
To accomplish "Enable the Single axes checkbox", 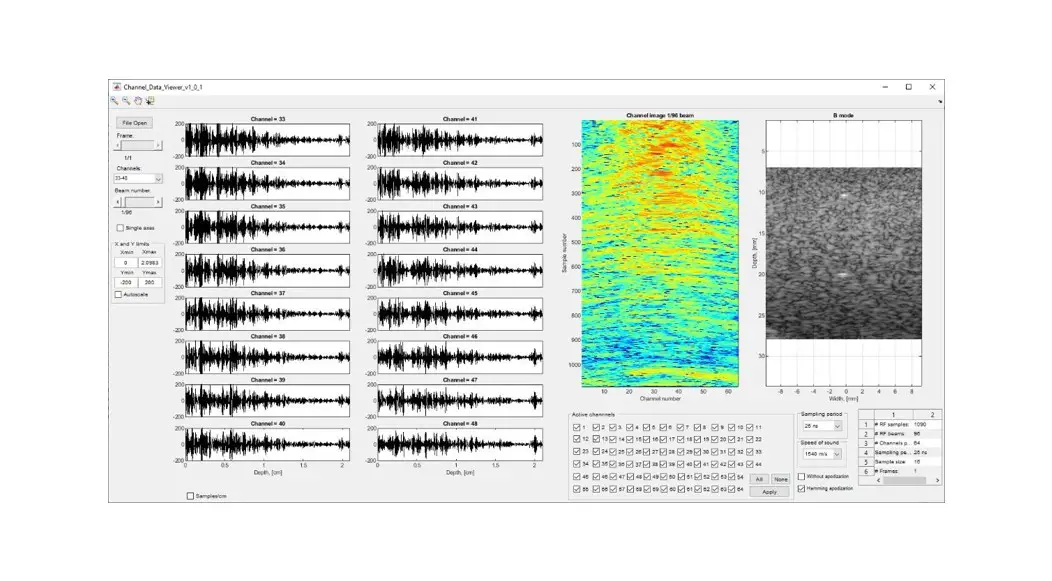I will (x=120, y=228).
